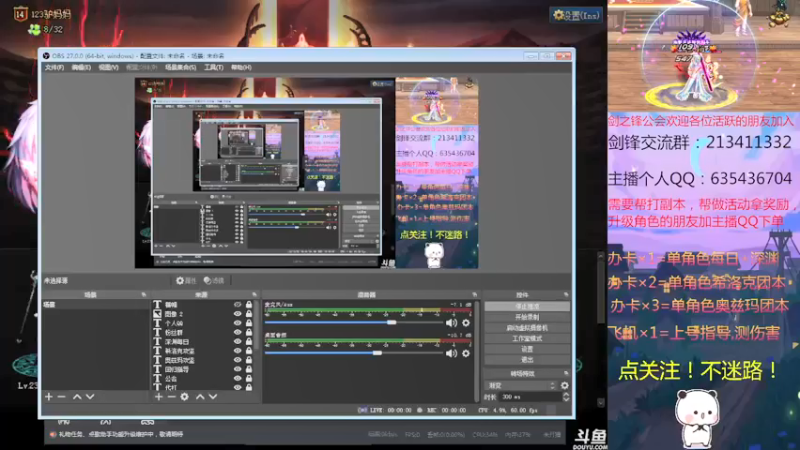Open 设置 settings in Controls panel
Screen dimensions: 800x450
pos(527,349)
